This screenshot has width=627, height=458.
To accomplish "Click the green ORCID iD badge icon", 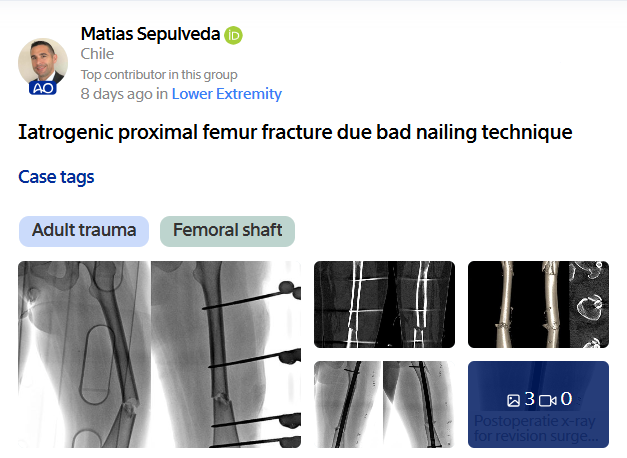I will 233,36.
